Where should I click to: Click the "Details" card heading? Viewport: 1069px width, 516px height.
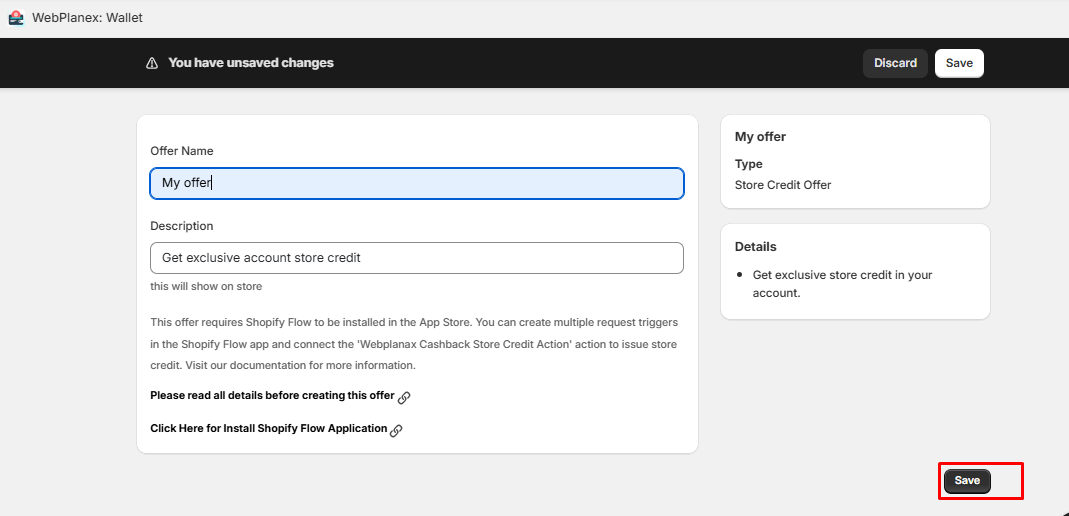click(755, 247)
